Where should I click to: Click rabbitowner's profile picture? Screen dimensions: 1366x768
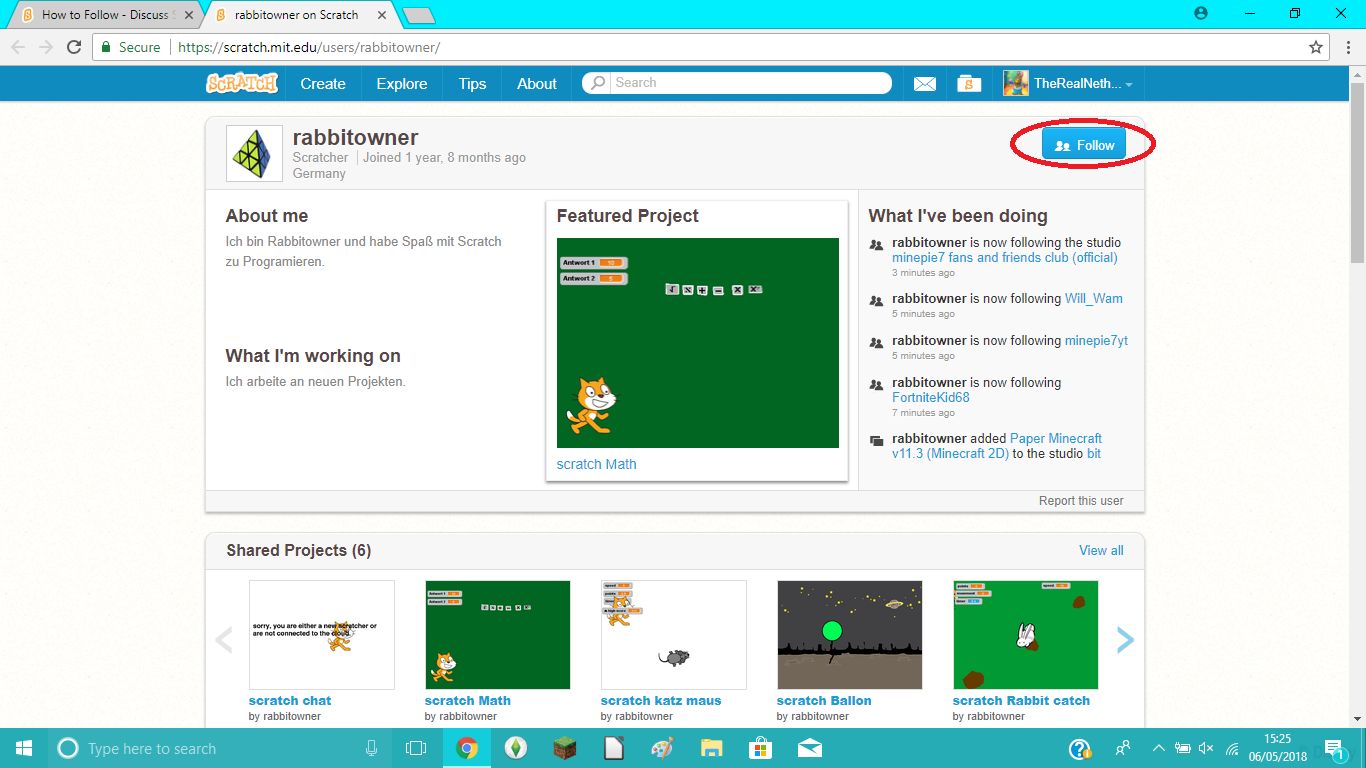254,153
